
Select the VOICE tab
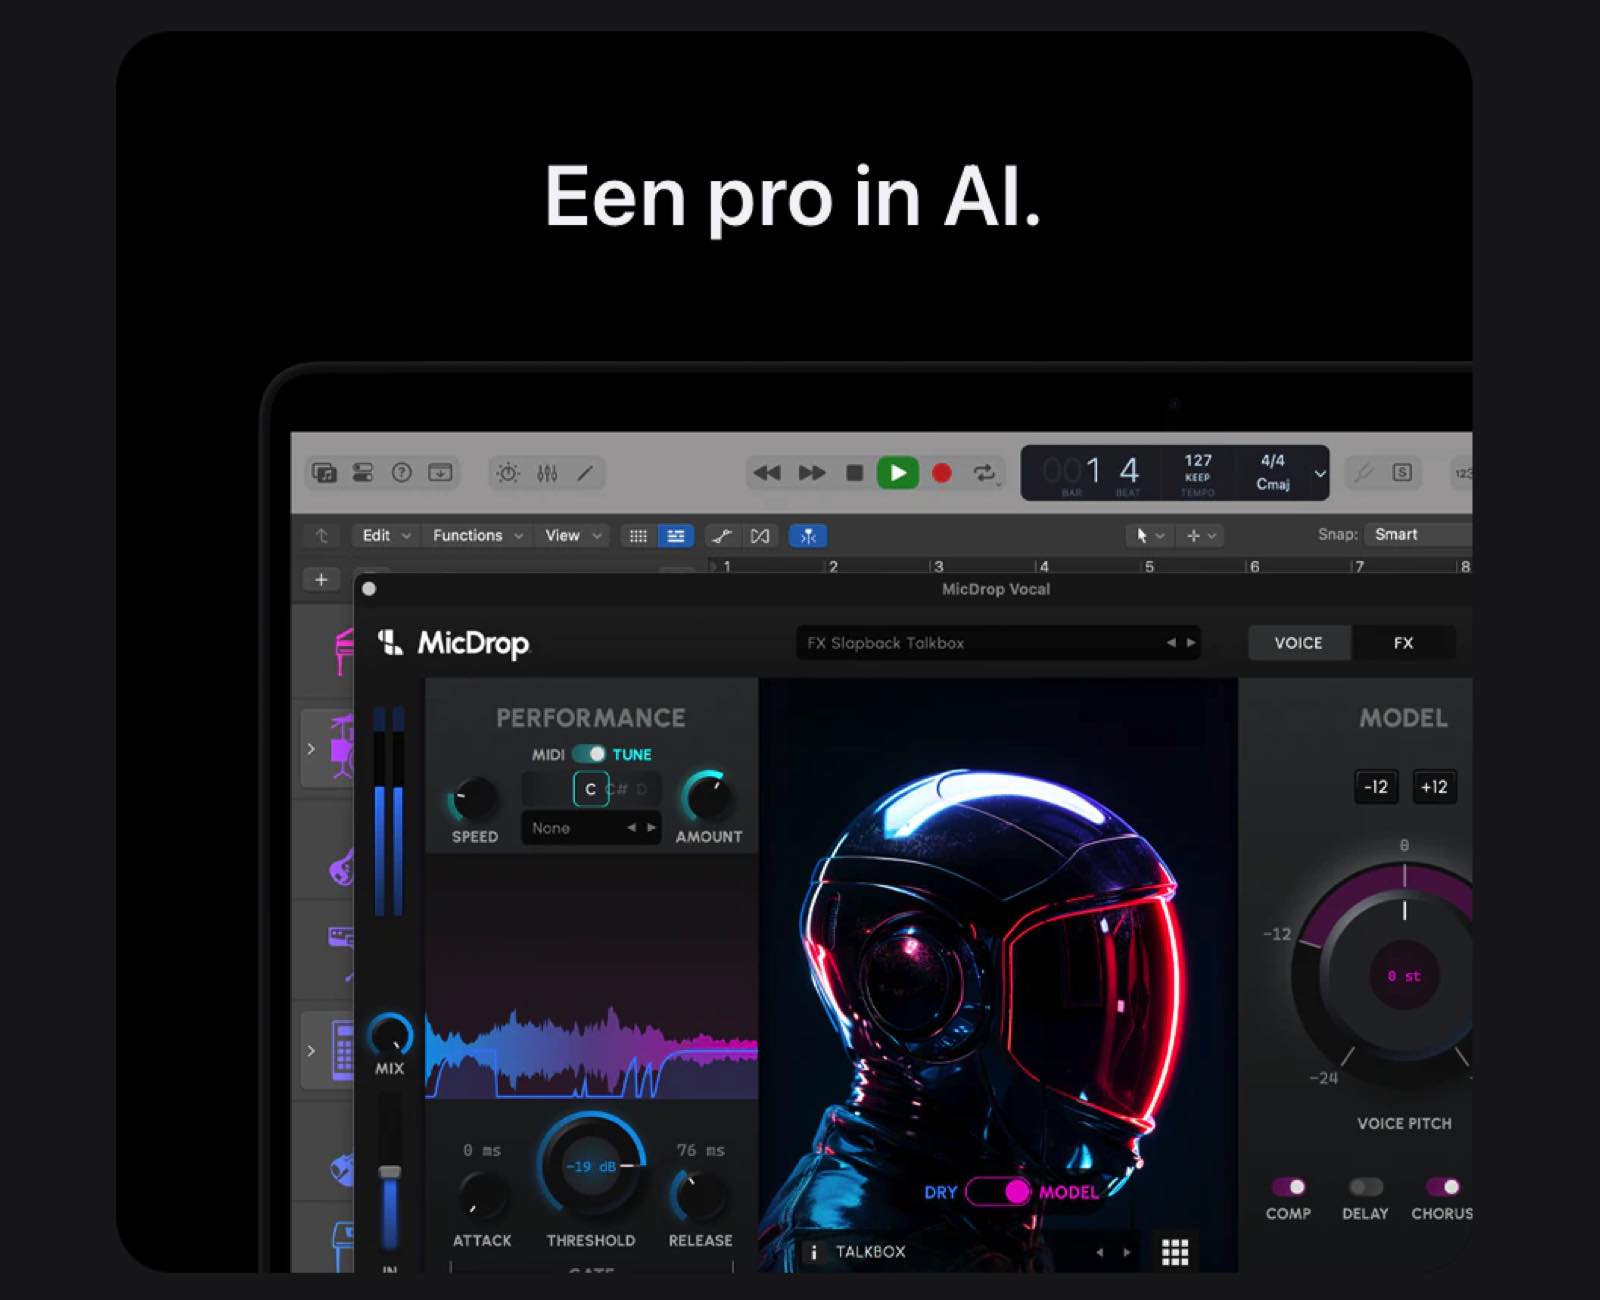pyautogui.click(x=1298, y=643)
